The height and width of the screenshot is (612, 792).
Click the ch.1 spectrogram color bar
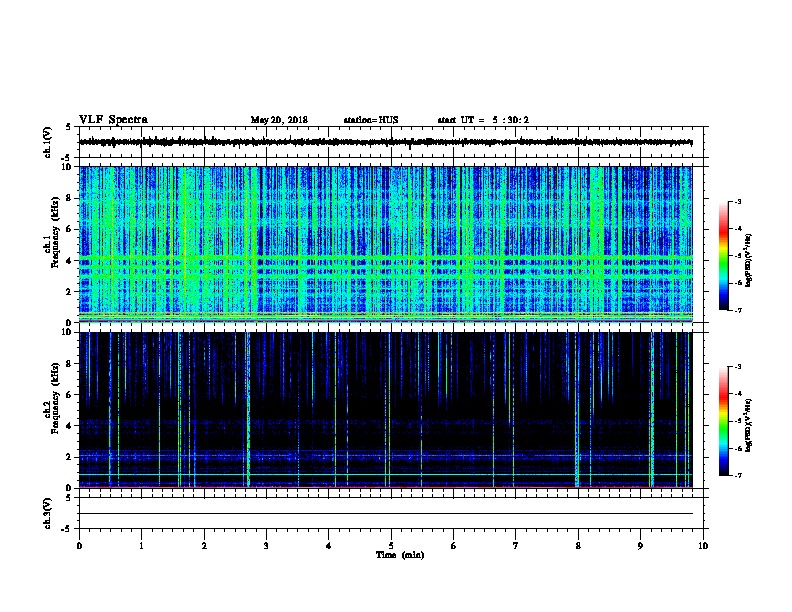click(x=723, y=256)
